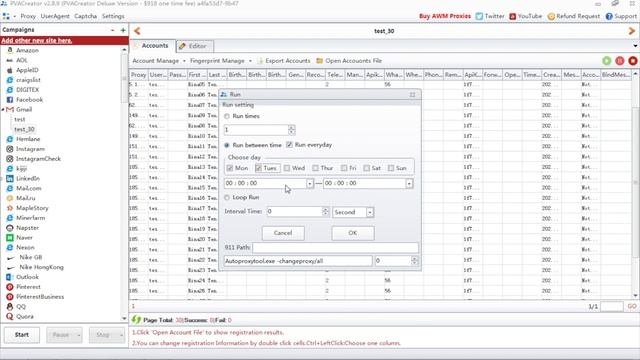Open the Settings menu
Viewport: 640px width, 360px height.
tap(113, 16)
